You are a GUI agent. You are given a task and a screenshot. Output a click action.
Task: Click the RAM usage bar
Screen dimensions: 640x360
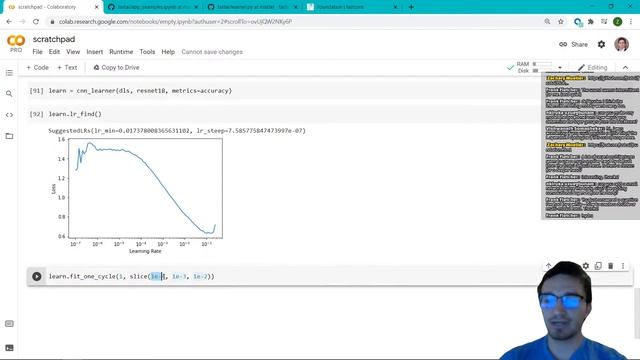[x=542, y=64]
